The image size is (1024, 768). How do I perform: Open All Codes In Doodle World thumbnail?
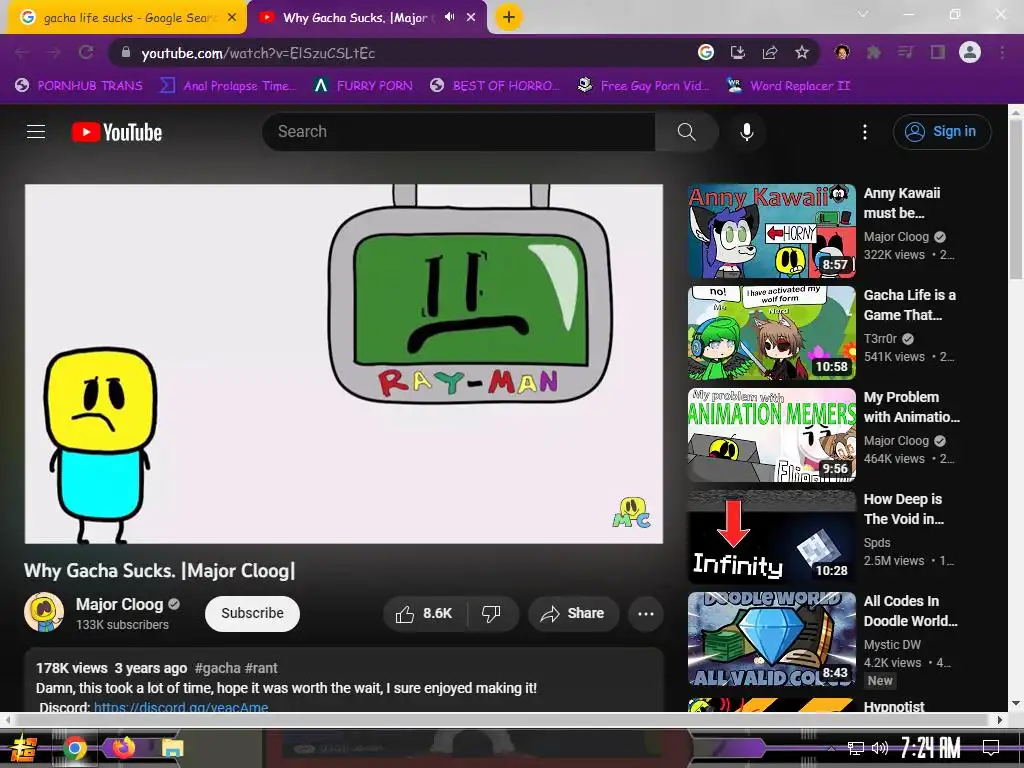point(771,639)
